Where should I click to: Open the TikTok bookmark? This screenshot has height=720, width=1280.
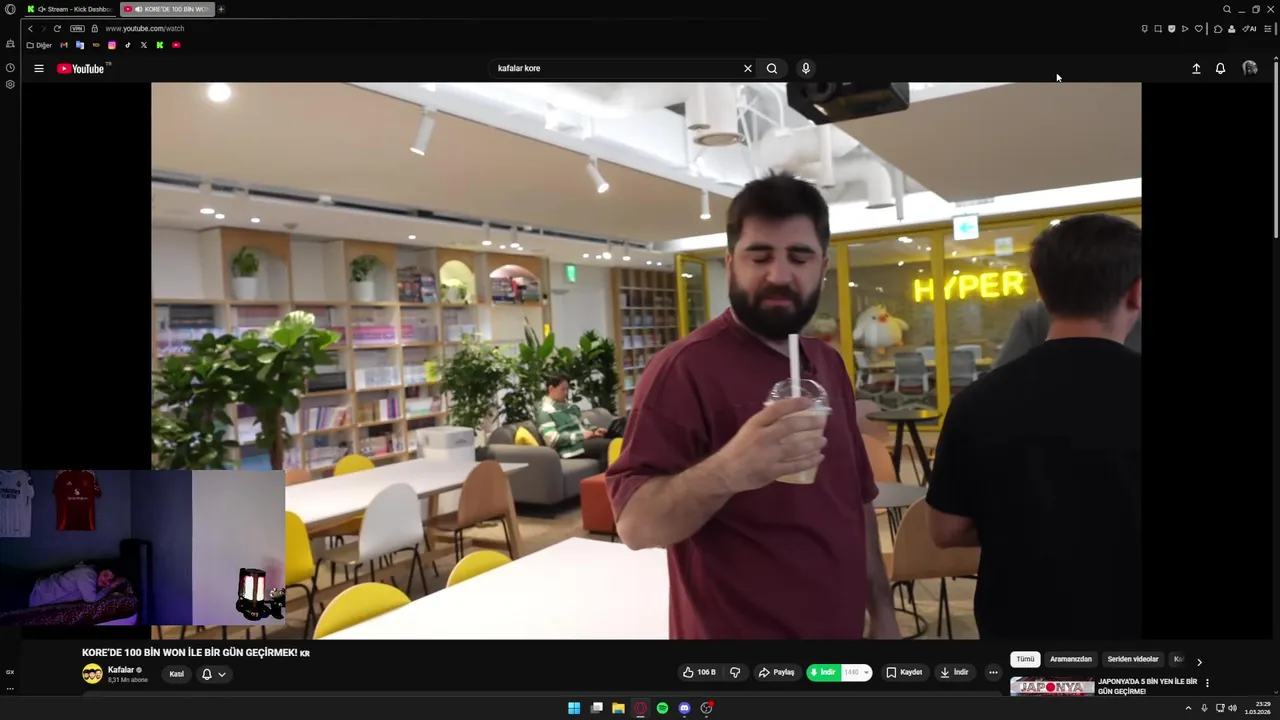(x=128, y=45)
